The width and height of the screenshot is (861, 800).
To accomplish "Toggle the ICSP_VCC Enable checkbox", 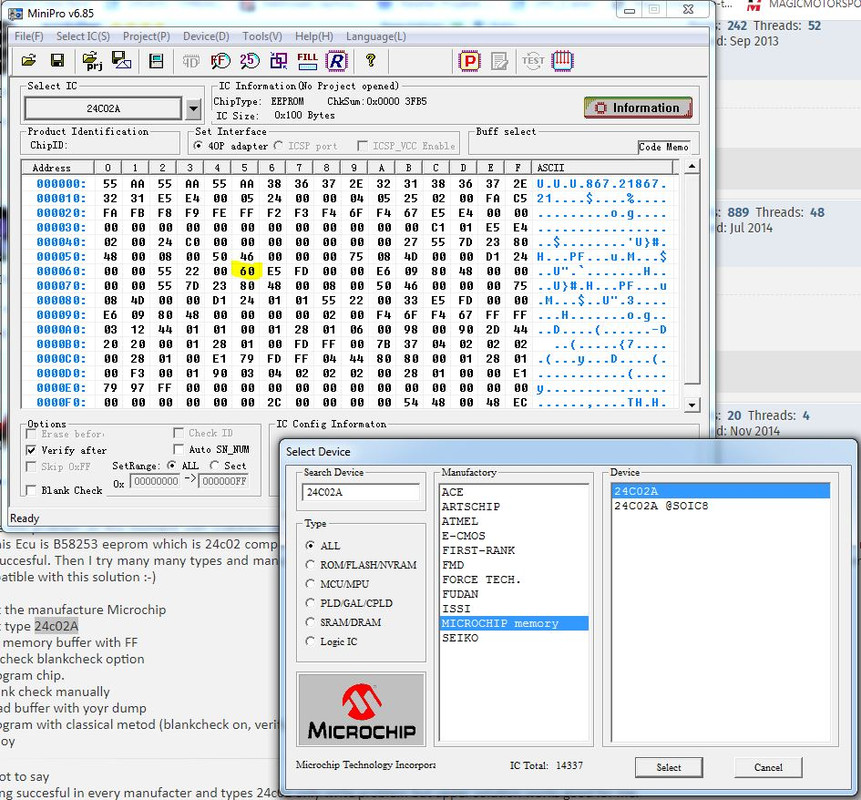I will pos(362,146).
